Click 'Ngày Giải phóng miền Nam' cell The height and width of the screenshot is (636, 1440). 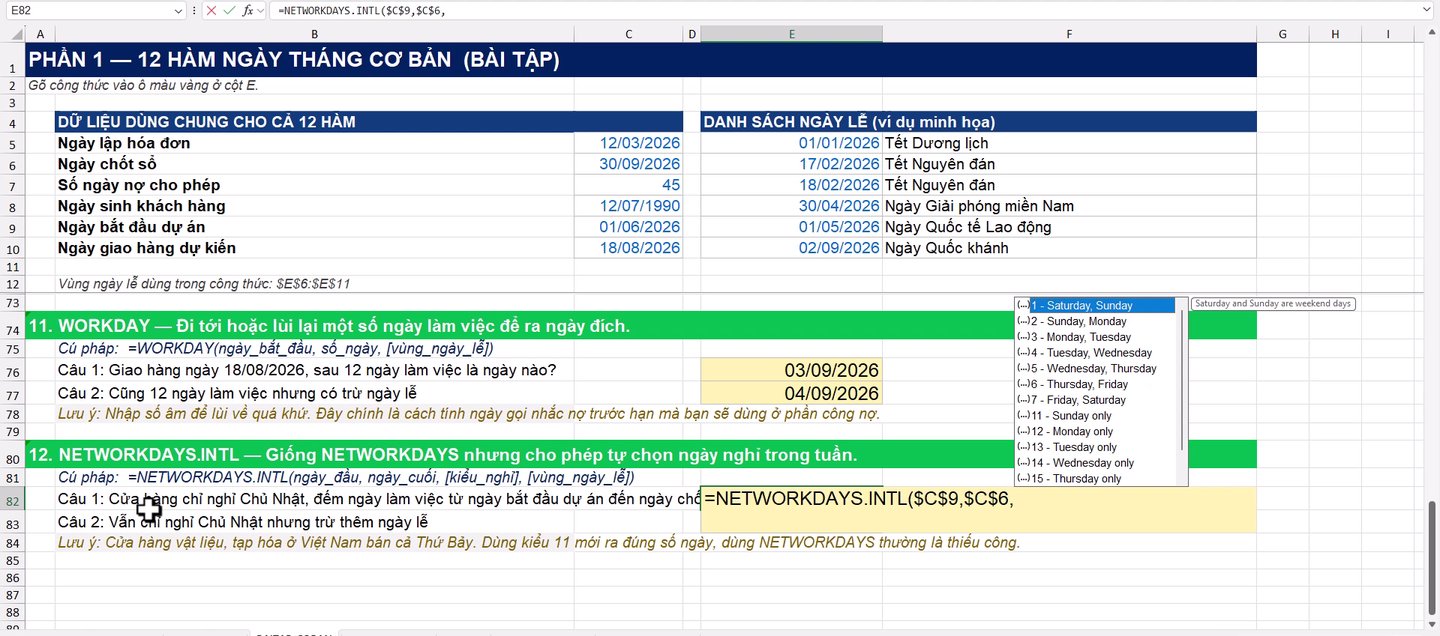[x=1069, y=206]
